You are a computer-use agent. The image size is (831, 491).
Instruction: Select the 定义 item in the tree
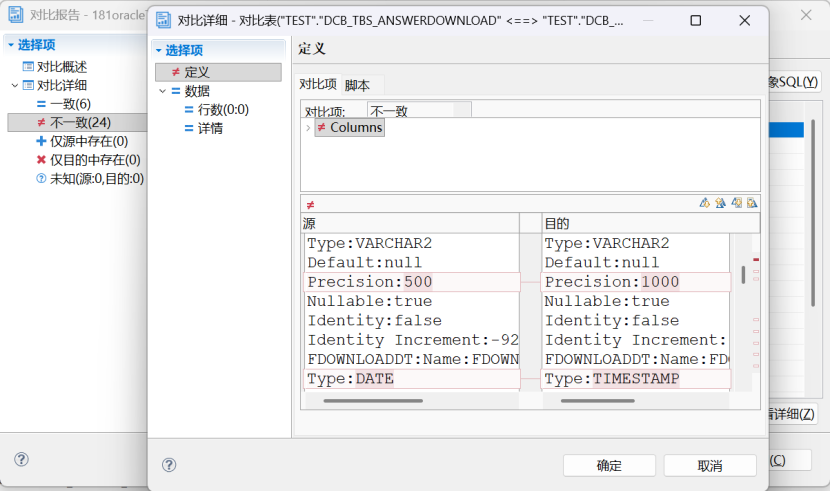pos(218,72)
